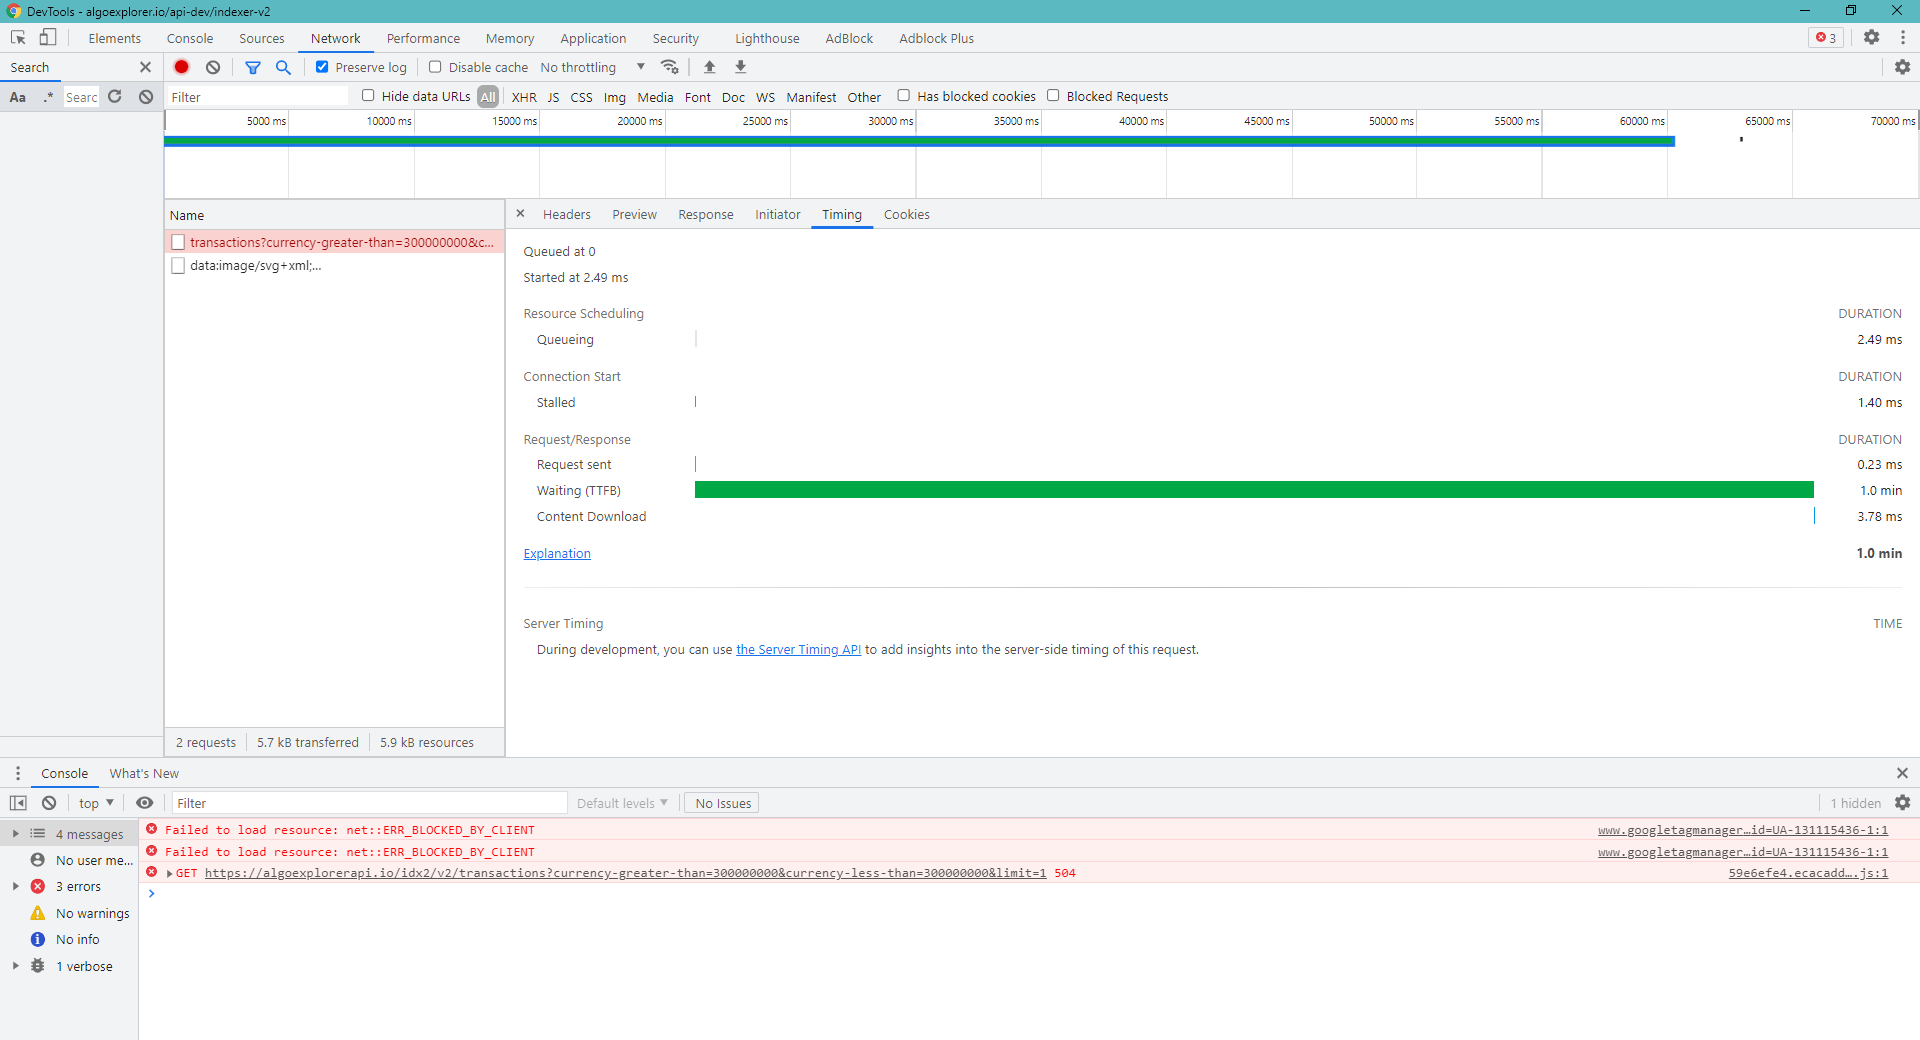Click the 3 errors badge
1920x1040 pixels.
coord(1826,38)
